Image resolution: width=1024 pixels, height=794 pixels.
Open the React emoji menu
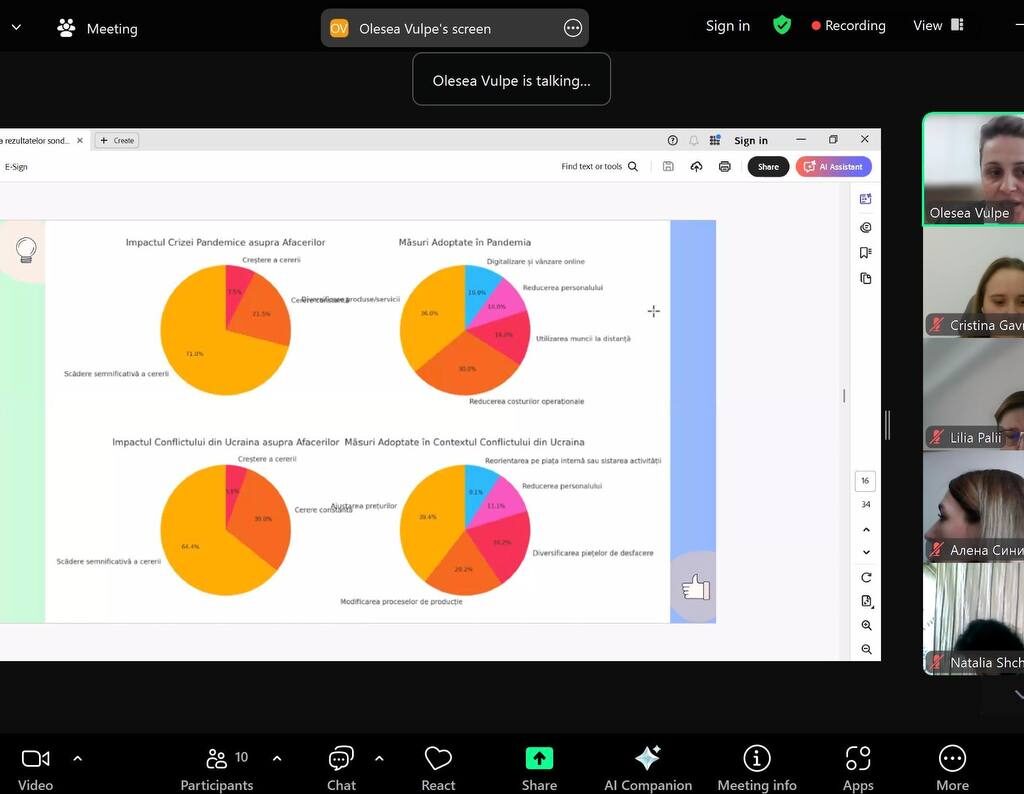tap(438, 767)
